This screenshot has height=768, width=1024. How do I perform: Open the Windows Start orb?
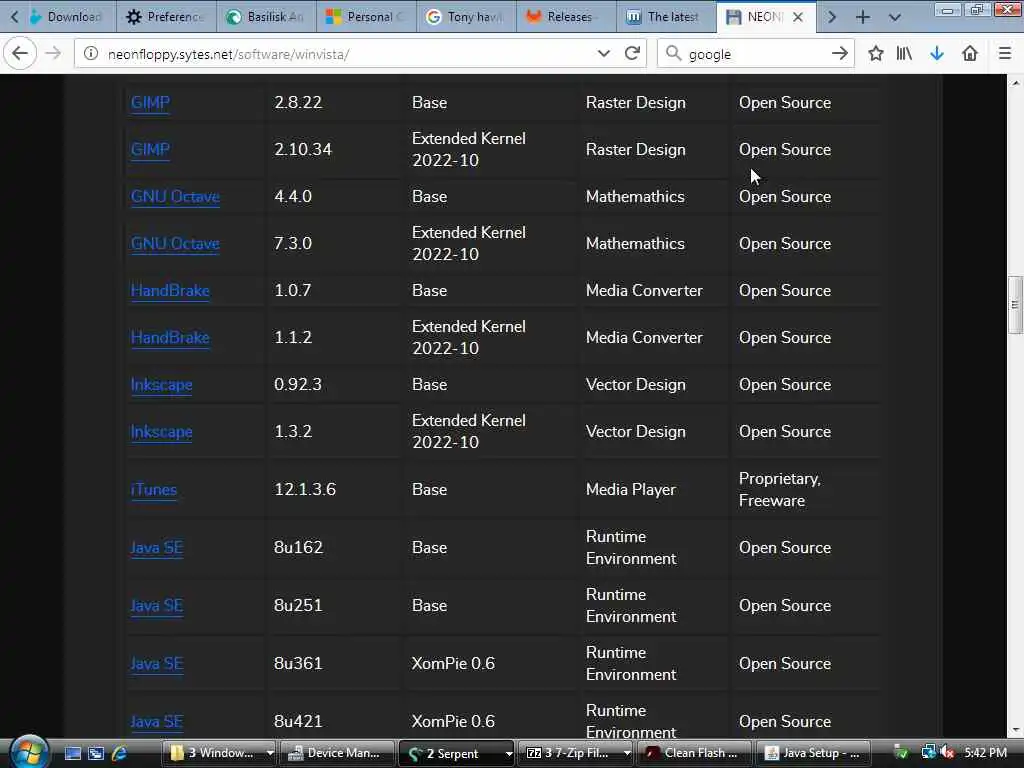point(29,752)
